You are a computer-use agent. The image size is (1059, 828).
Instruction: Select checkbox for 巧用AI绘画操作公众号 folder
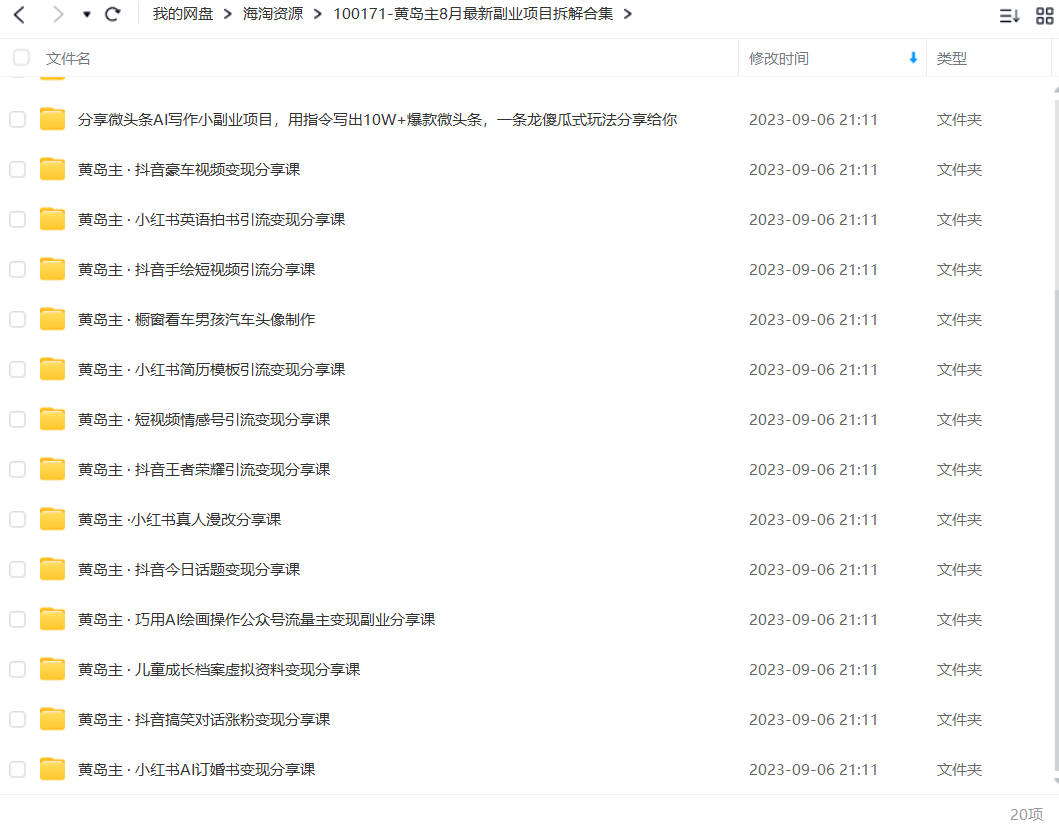18,619
